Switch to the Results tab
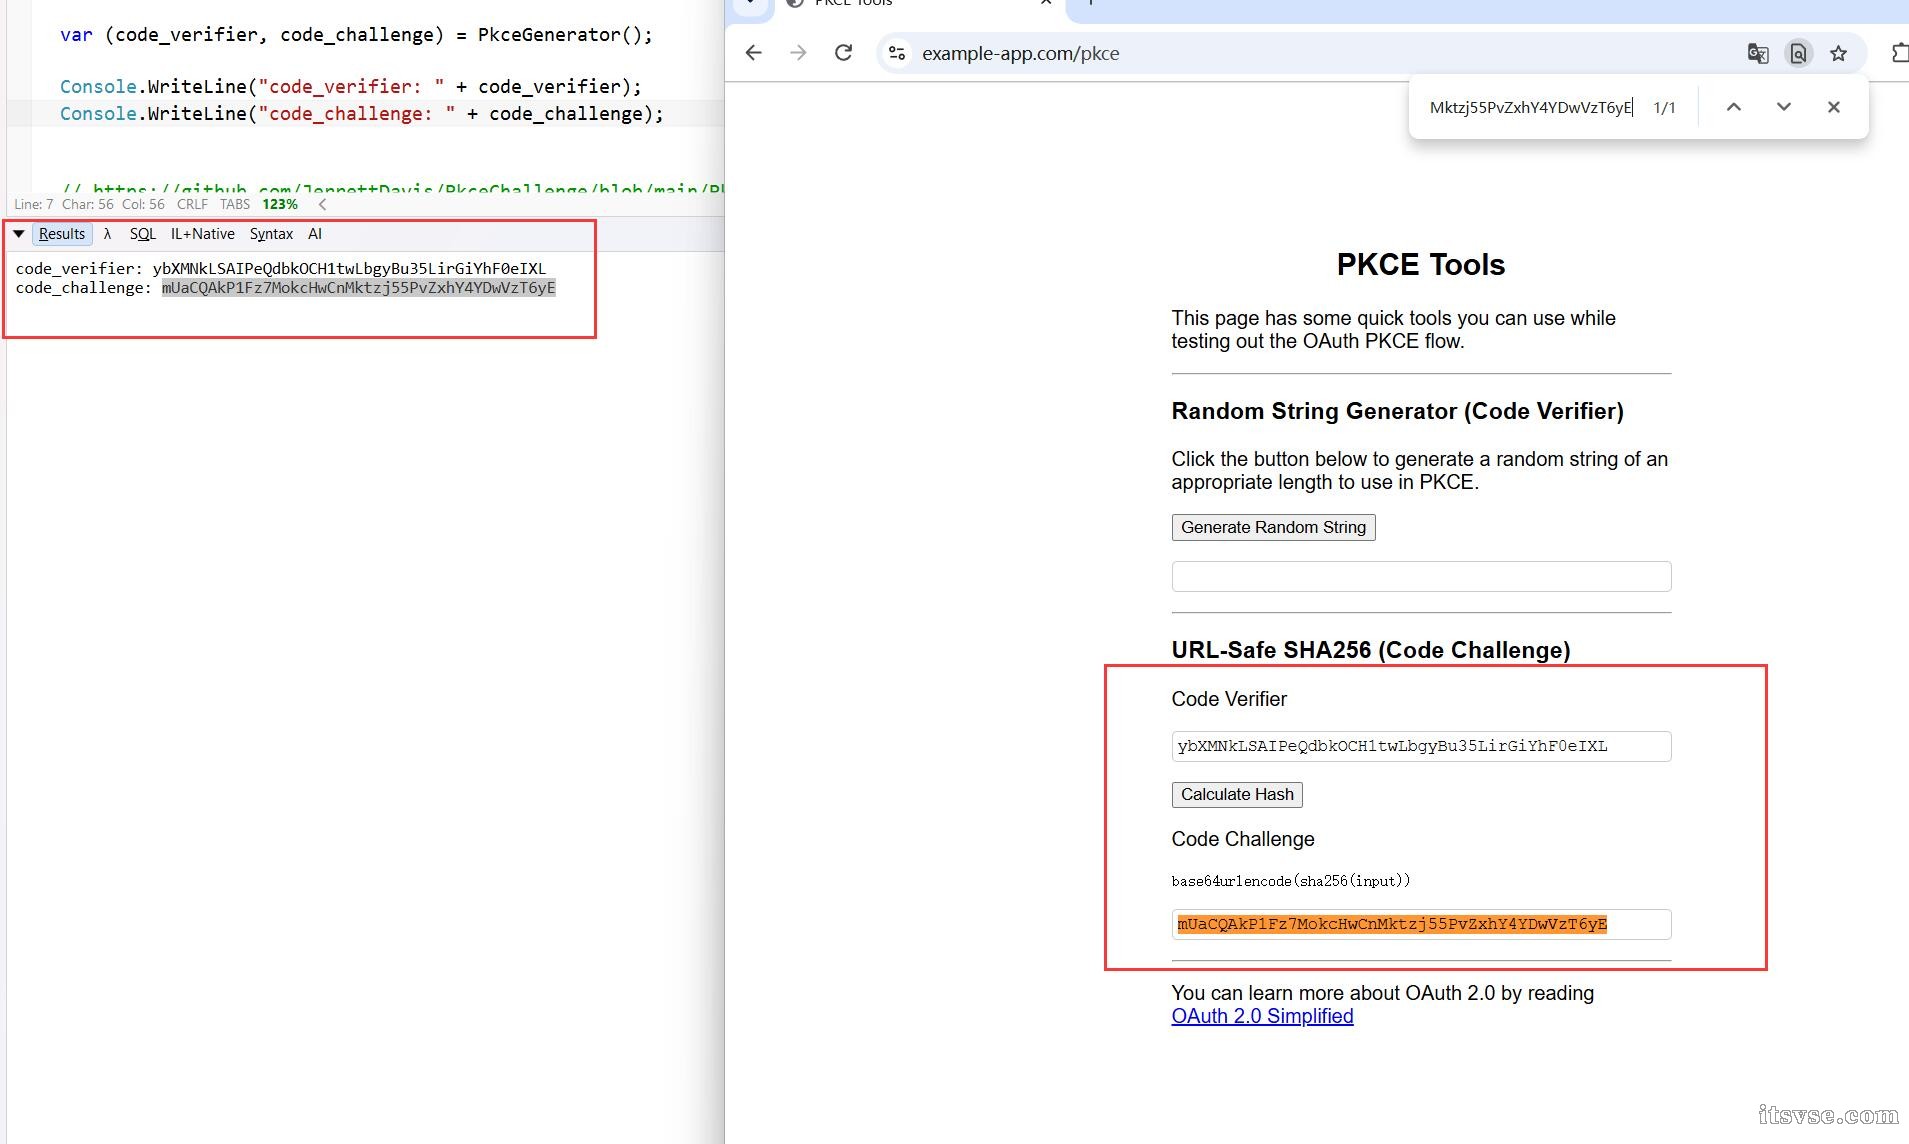The width and height of the screenshot is (1909, 1144). coord(62,234)
